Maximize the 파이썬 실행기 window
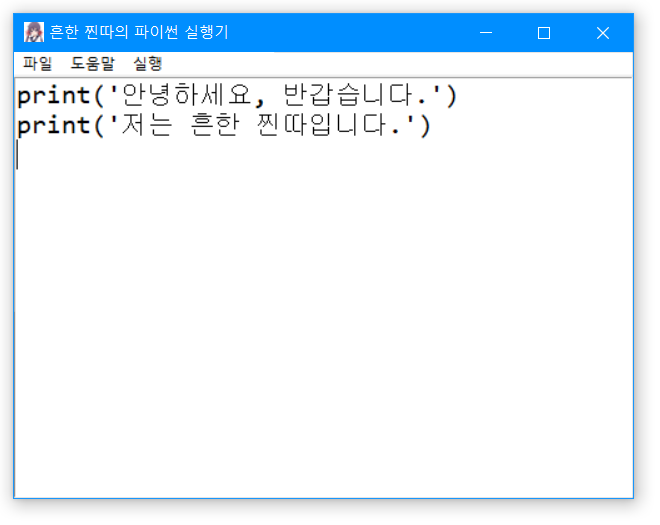 click(x=544, y=32)
